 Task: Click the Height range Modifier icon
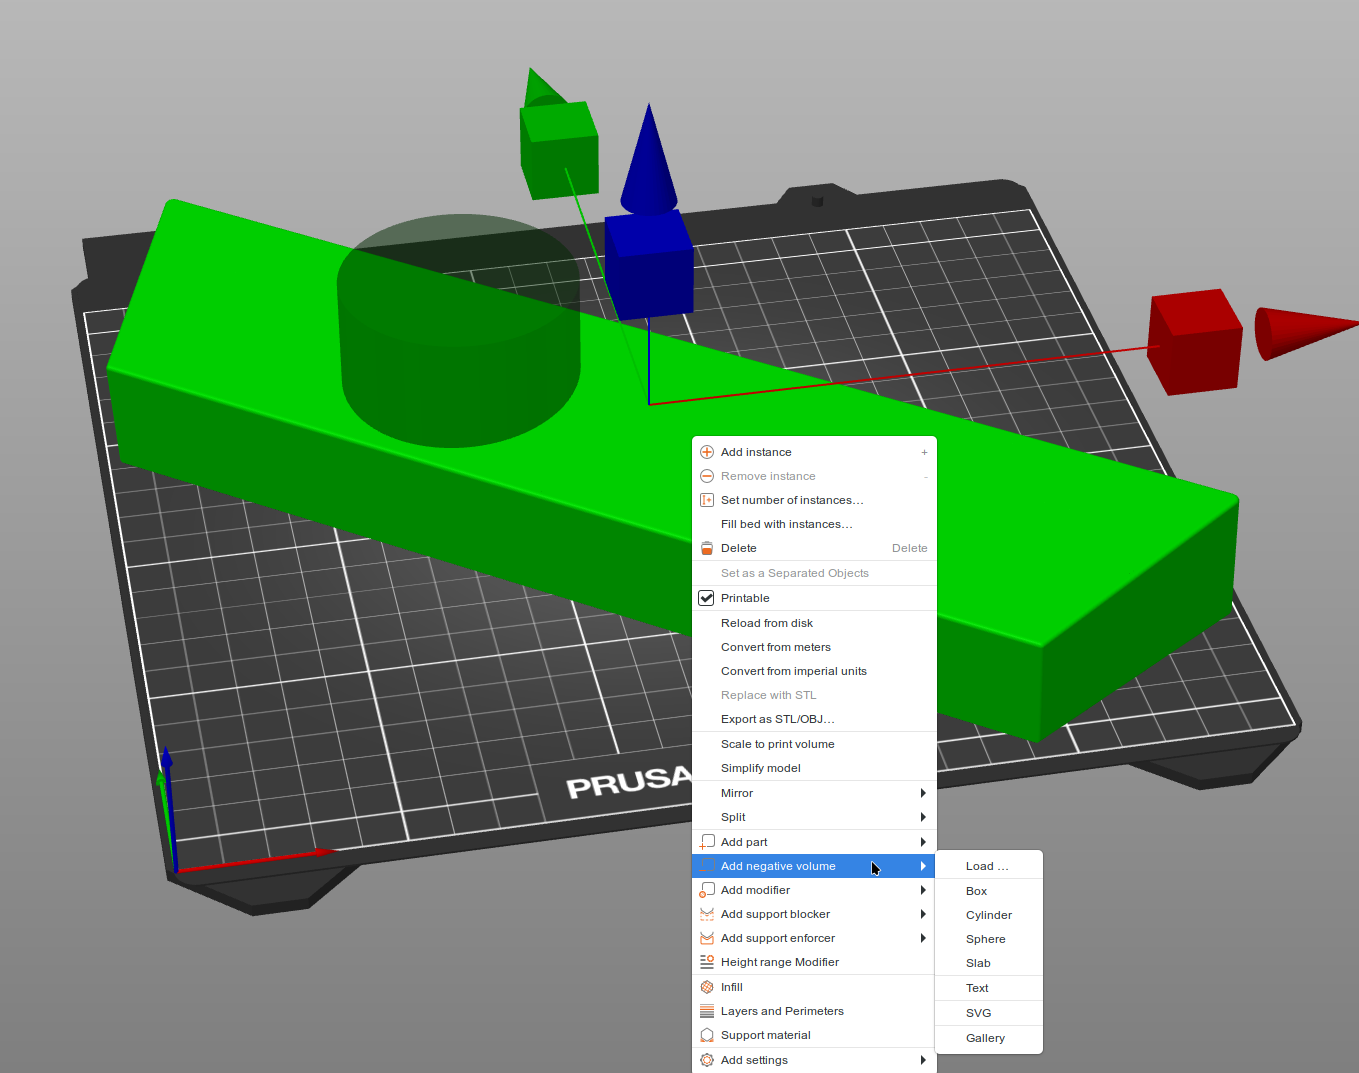707,962
